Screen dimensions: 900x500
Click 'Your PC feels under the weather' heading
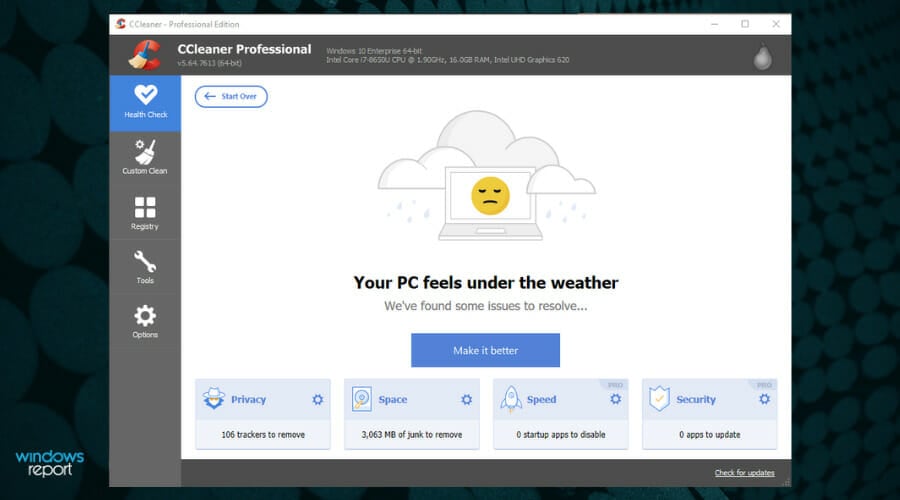pos(486,282)
